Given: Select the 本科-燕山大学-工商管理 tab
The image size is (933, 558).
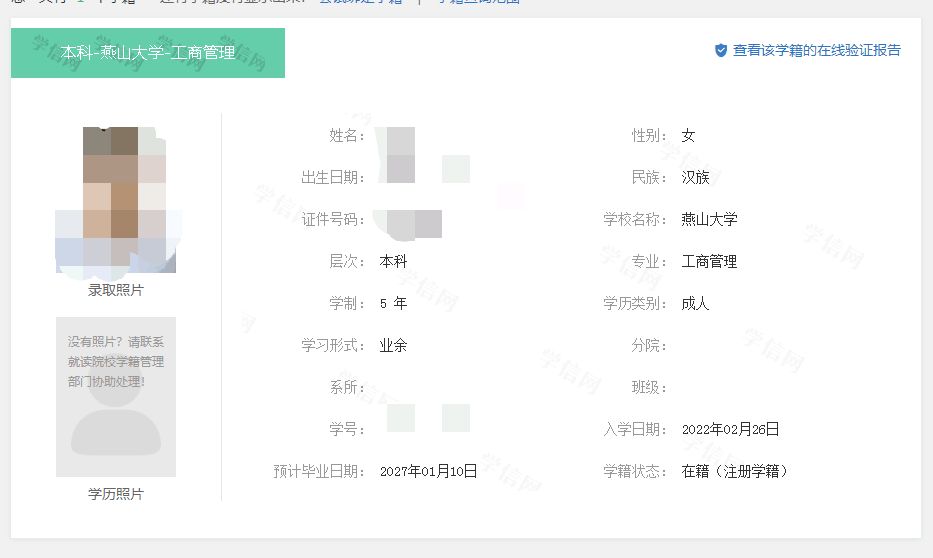Looking at the screenshot, I should (148, 53).
